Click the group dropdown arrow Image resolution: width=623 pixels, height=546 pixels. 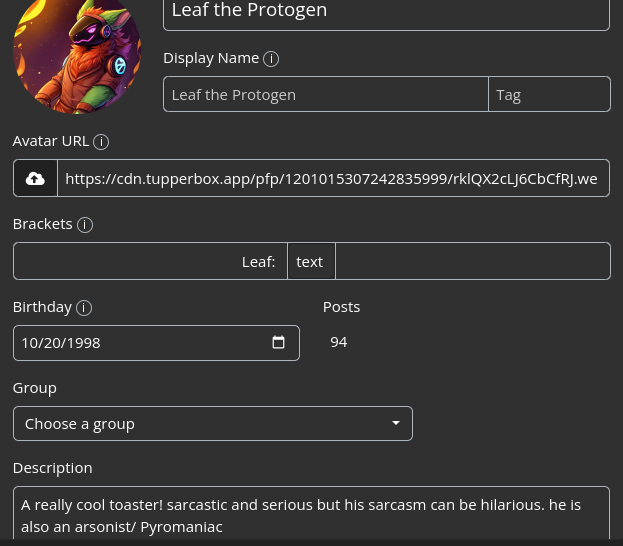396,423
